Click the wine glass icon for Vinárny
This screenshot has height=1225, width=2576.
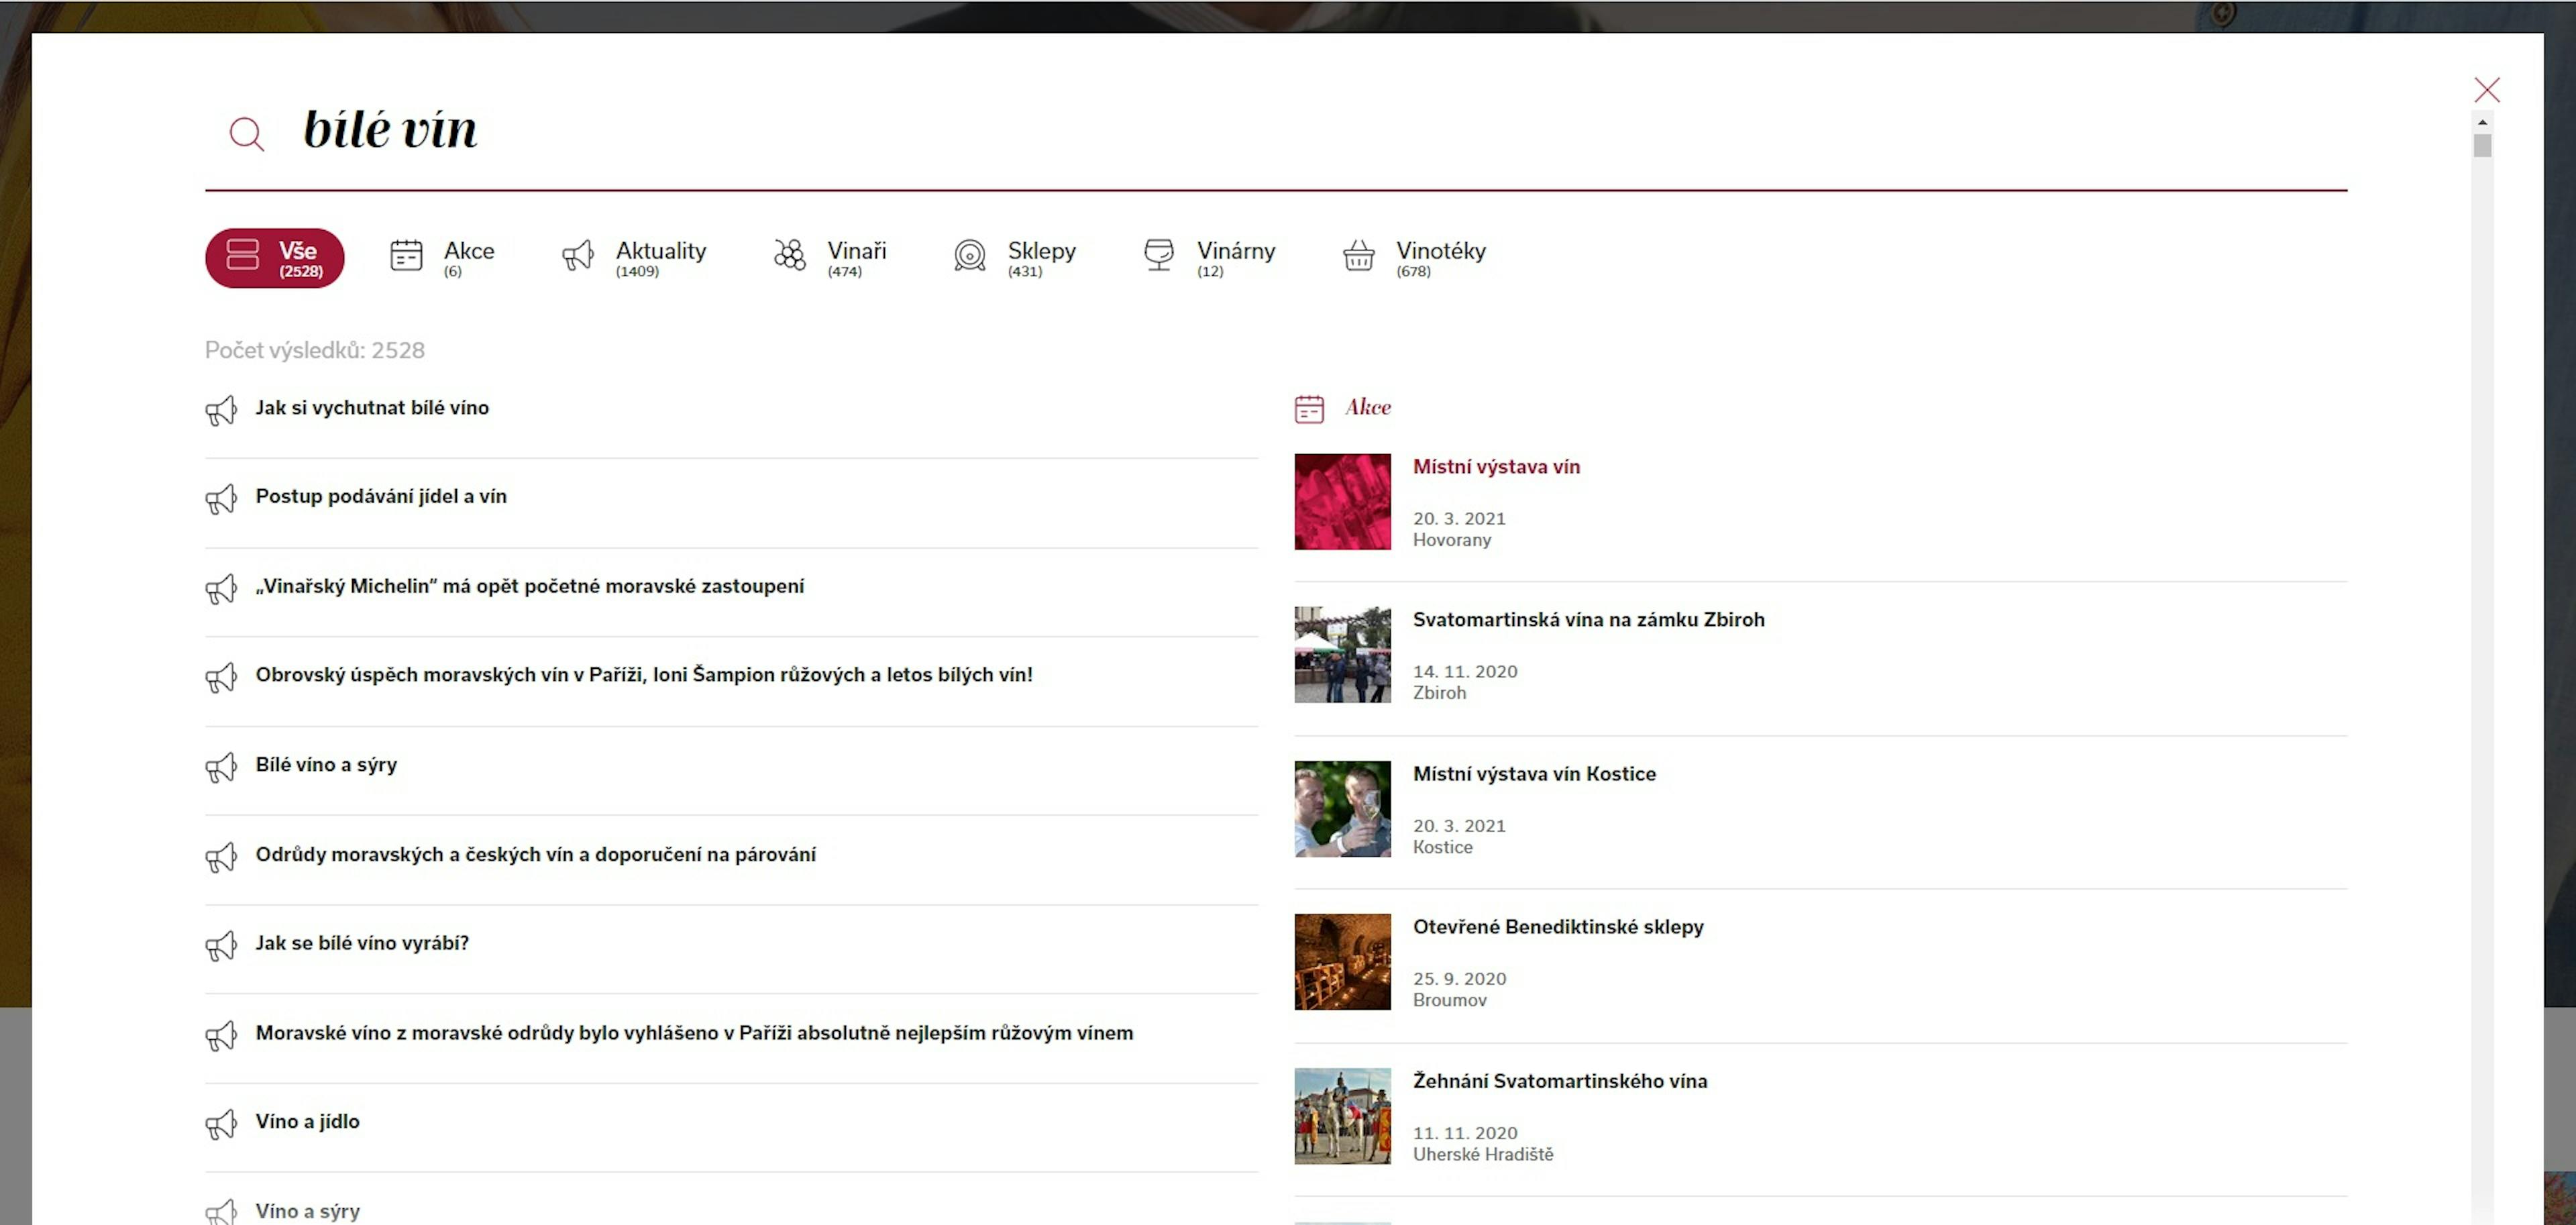[x=1159, y=255]
